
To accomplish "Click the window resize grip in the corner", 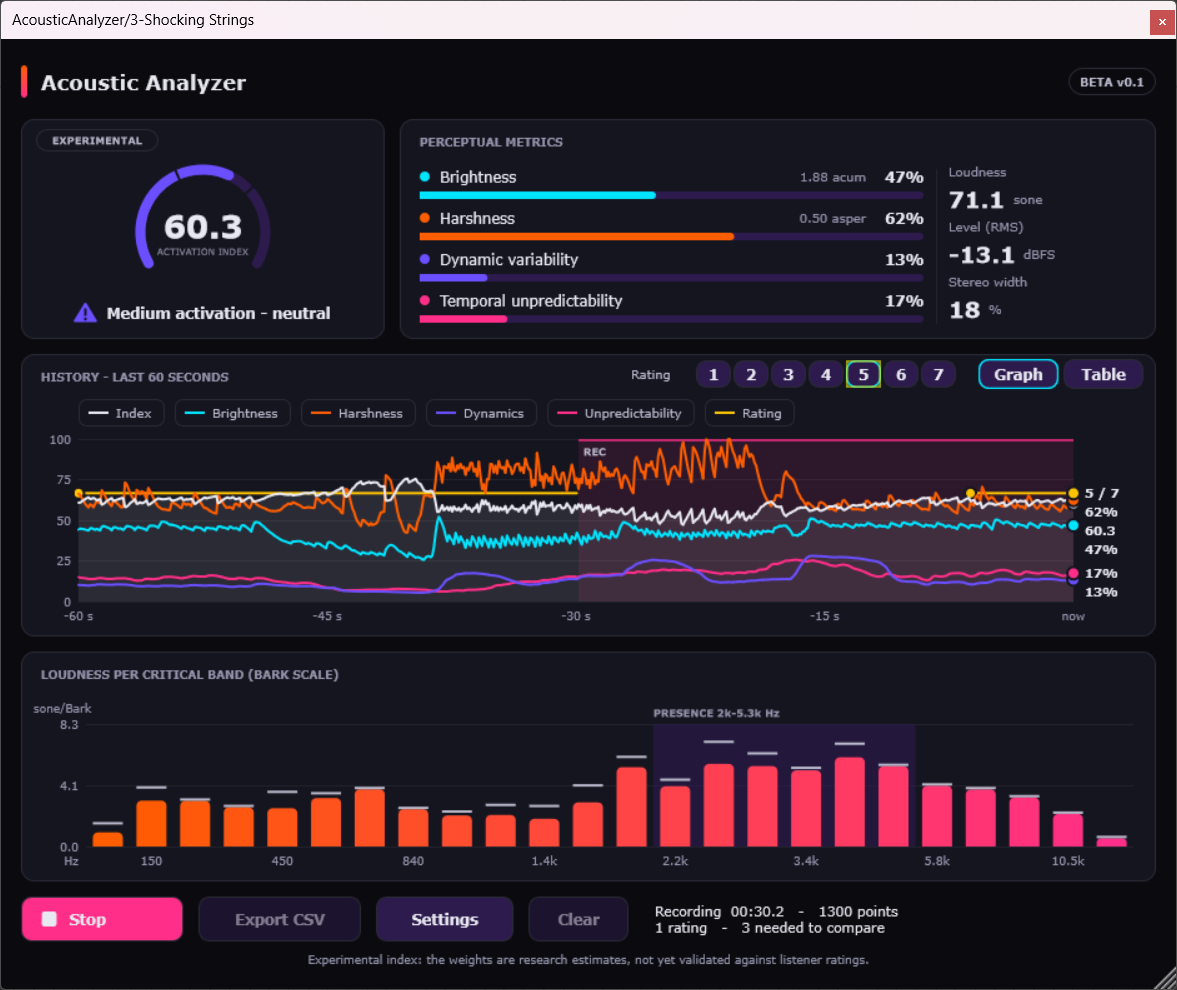I will pos(1166,979).
